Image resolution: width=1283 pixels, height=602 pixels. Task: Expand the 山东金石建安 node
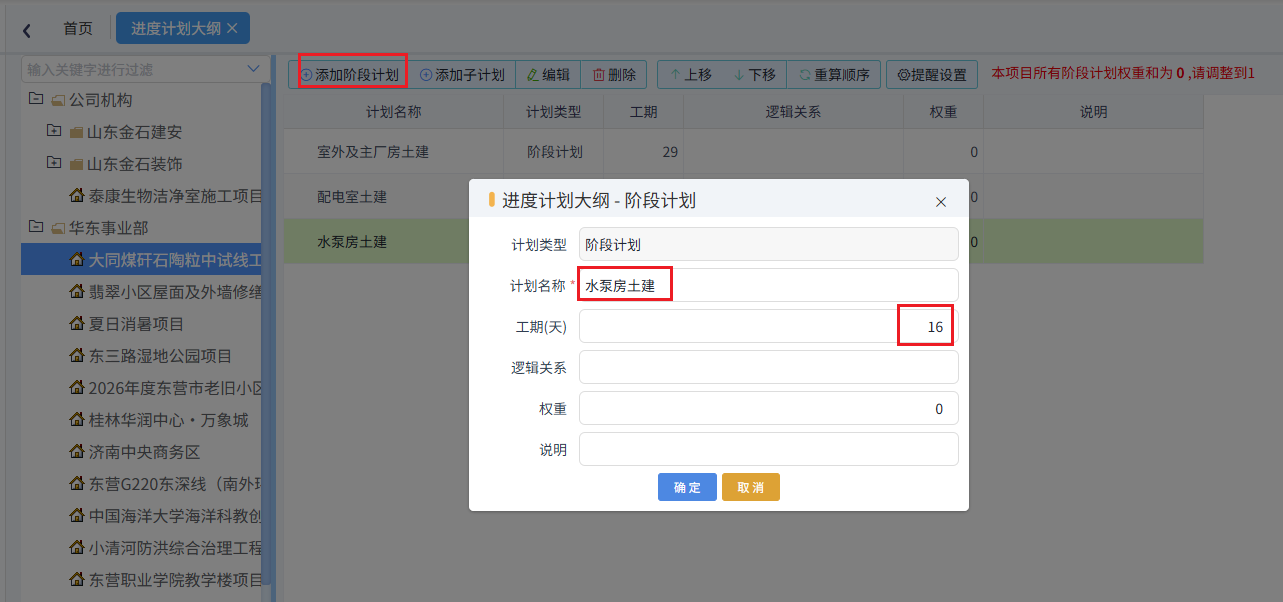[54, 131]
